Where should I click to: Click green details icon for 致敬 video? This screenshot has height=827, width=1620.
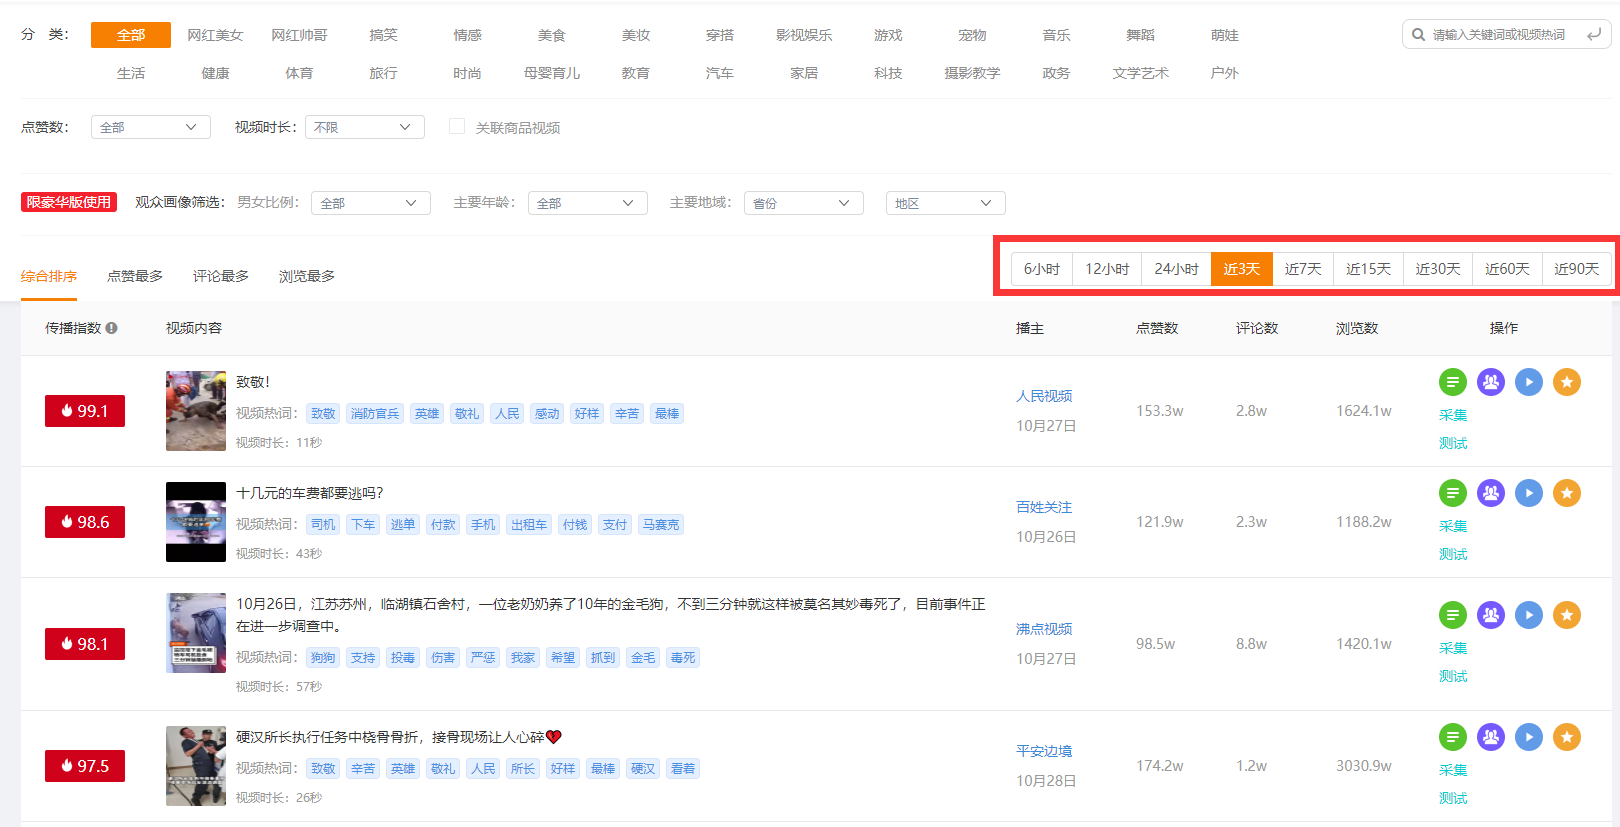1452,382
